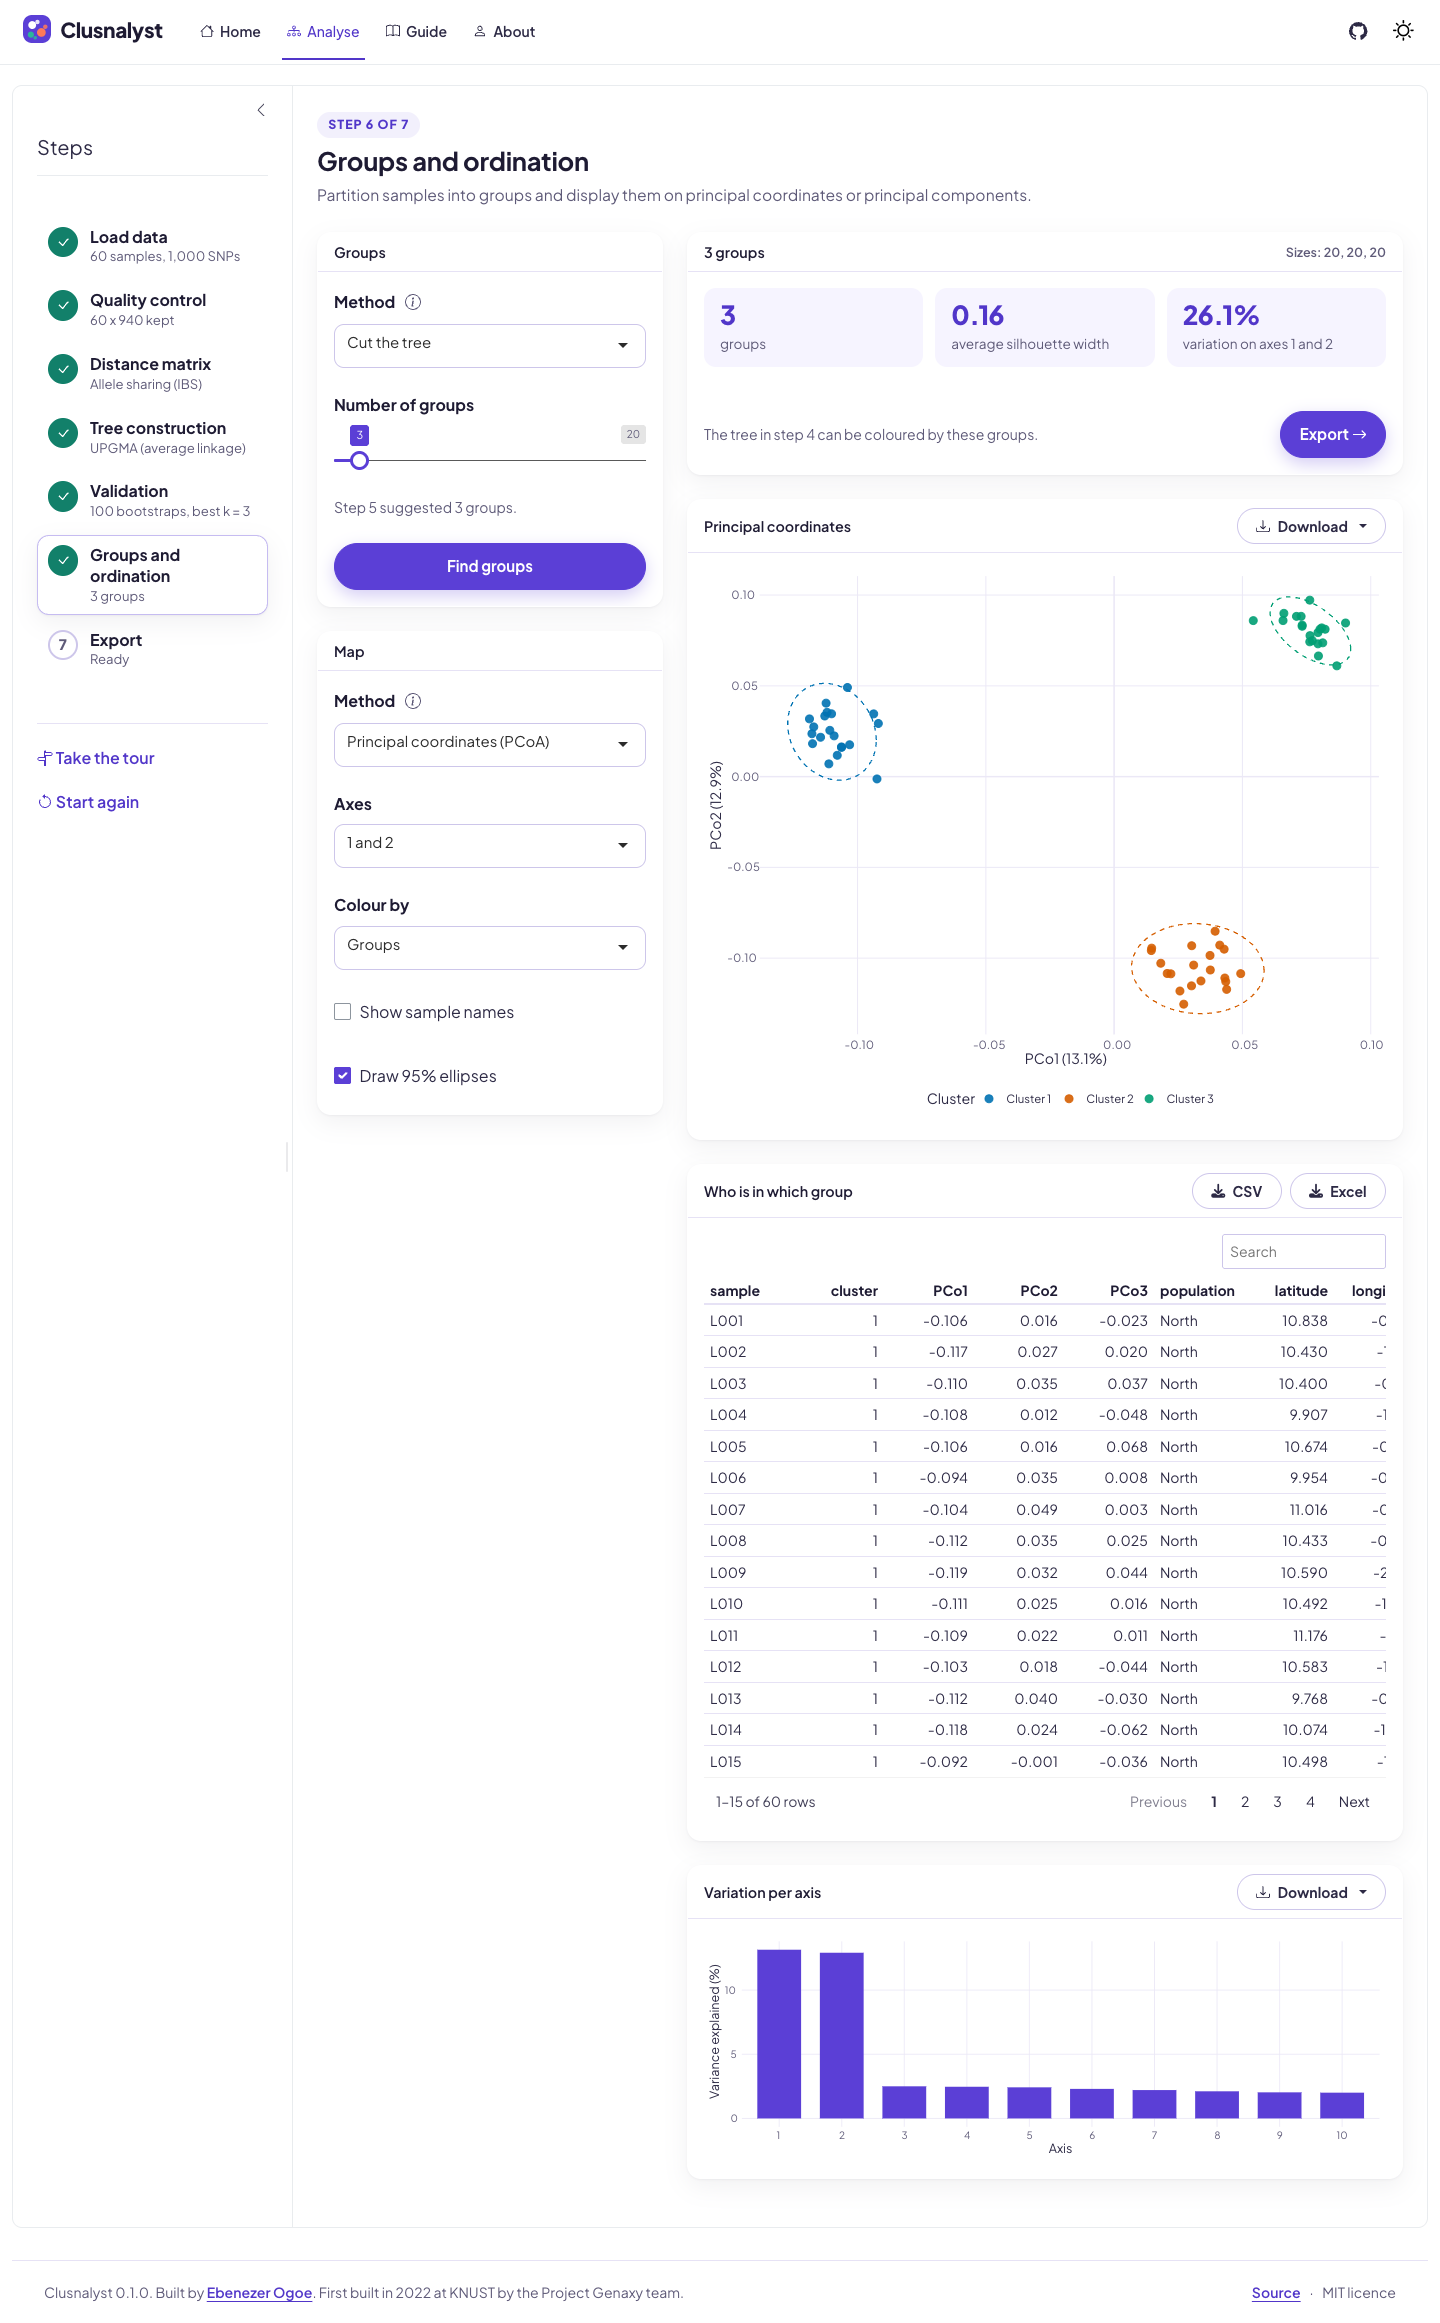1440x2323 pixels.
Task: Click the Take the tour signpost icon
Action: click(x=44, y=758)
